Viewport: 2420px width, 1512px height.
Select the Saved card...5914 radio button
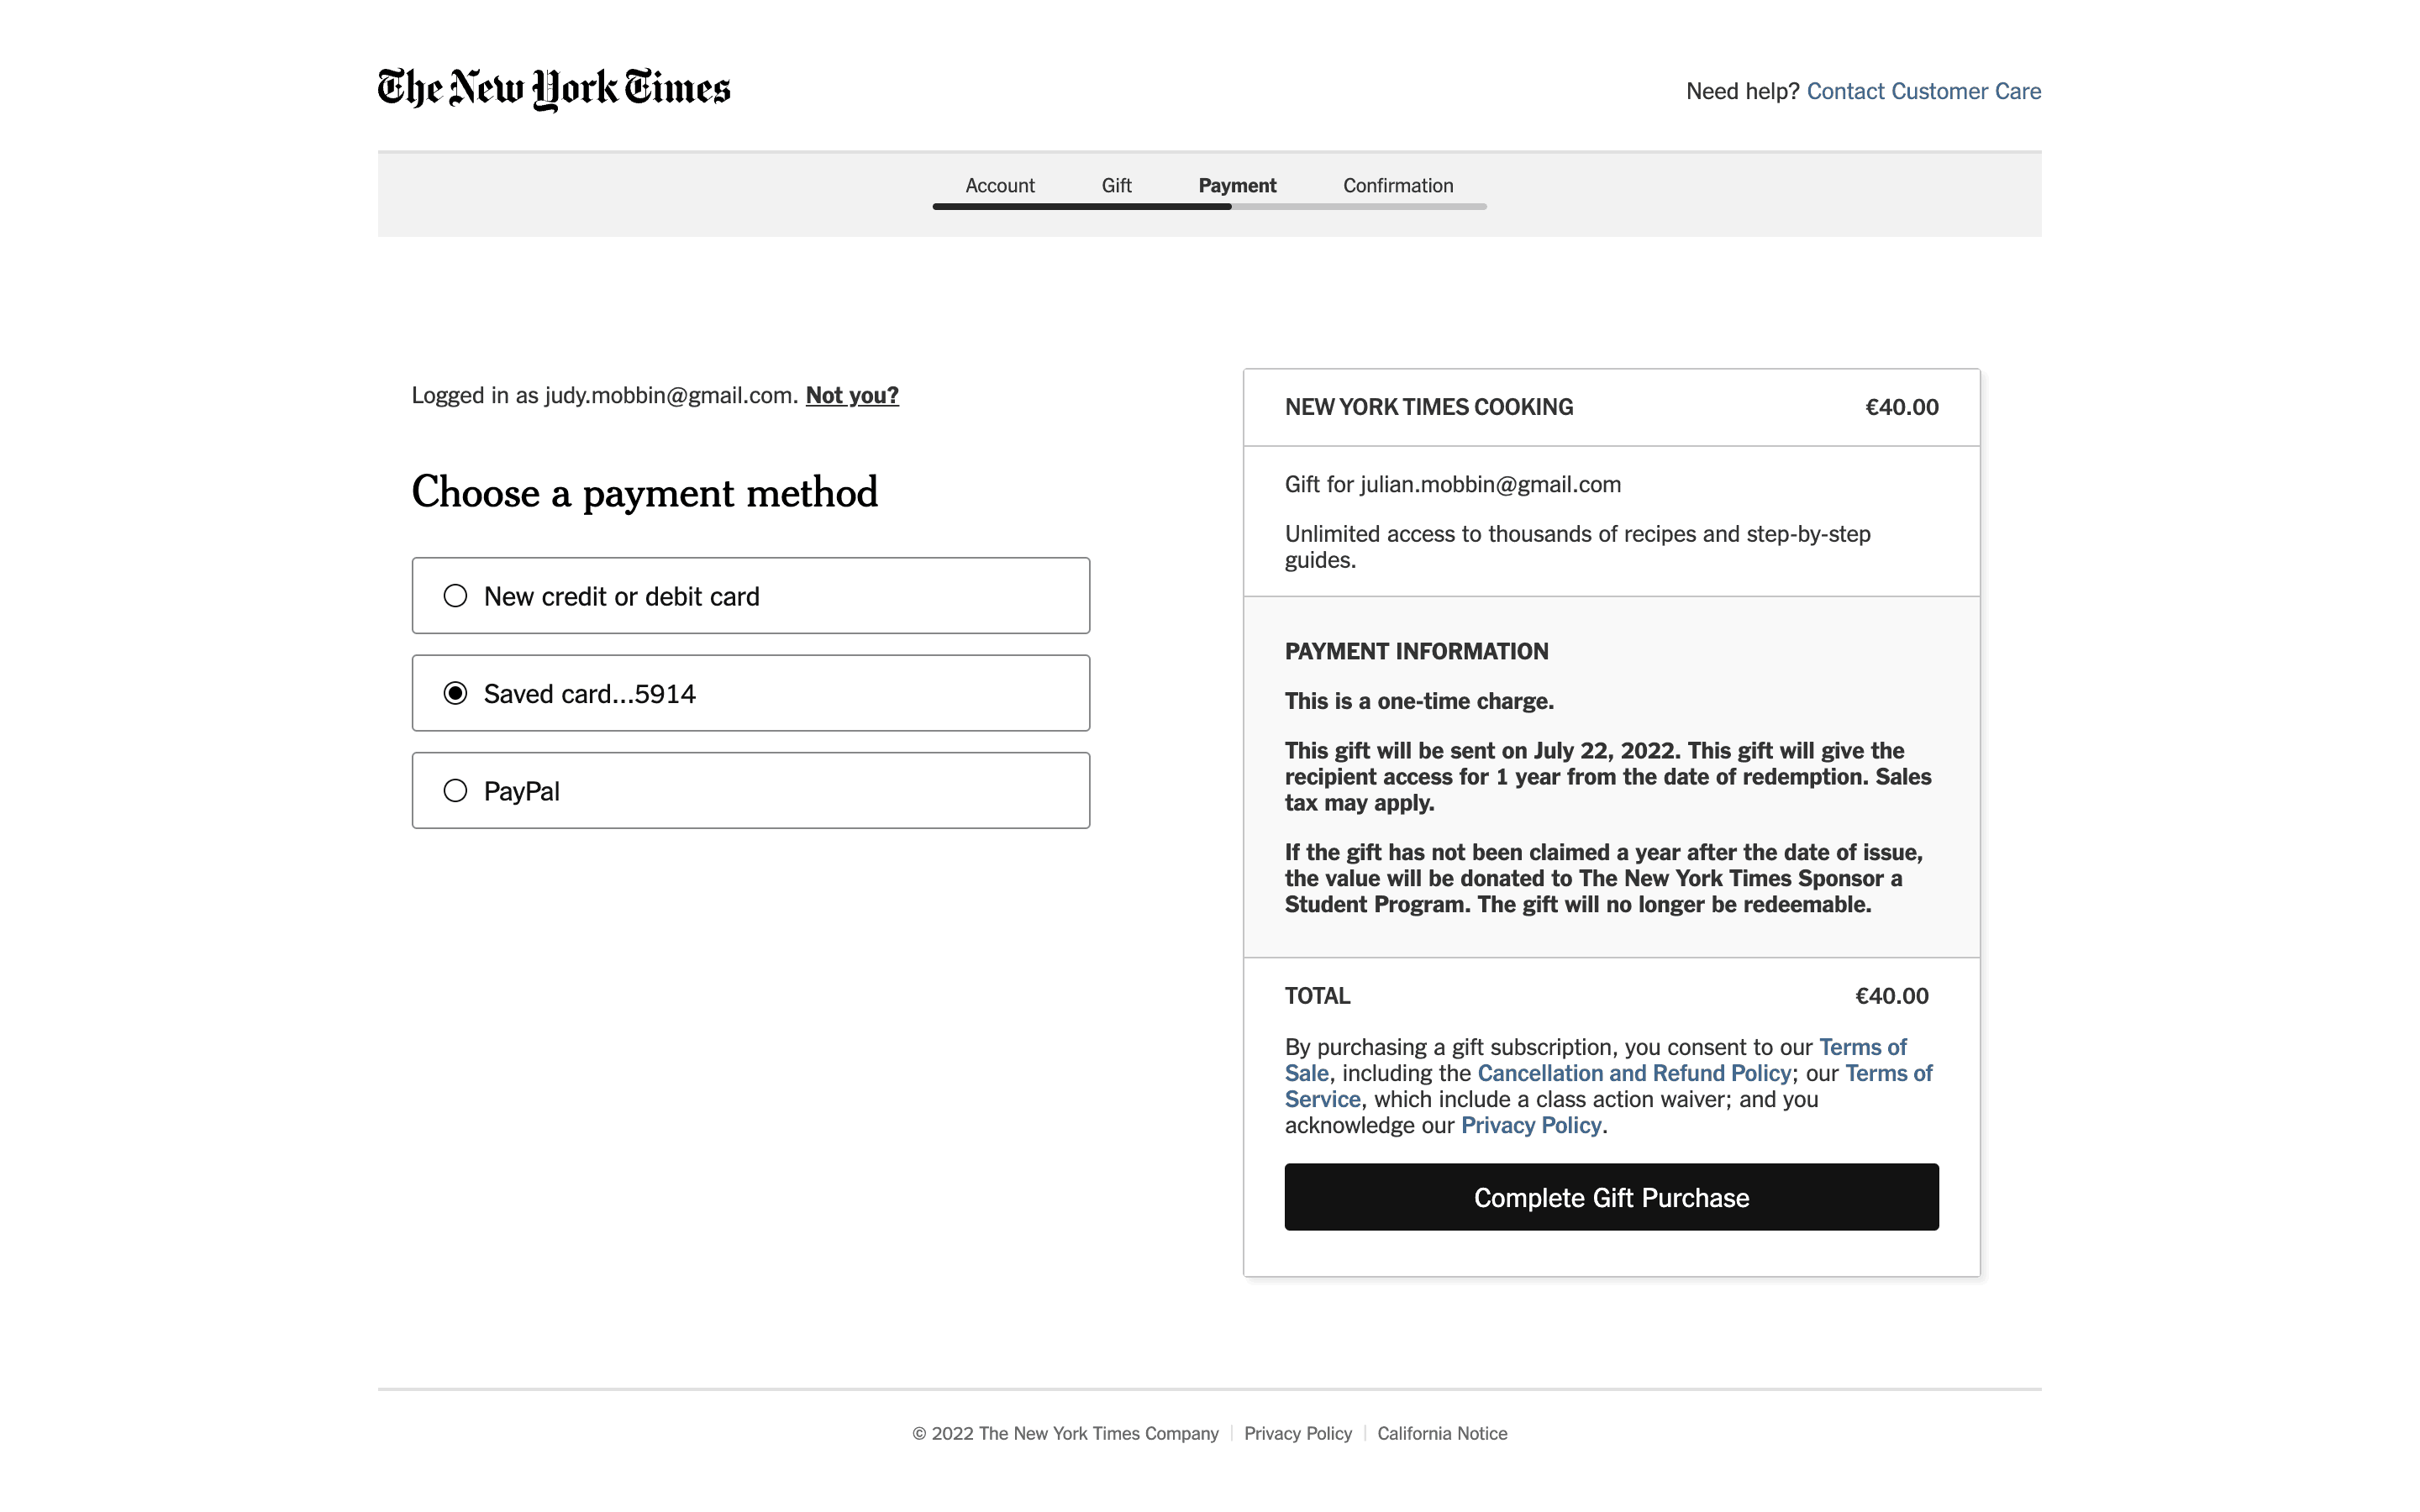[455, 693]
